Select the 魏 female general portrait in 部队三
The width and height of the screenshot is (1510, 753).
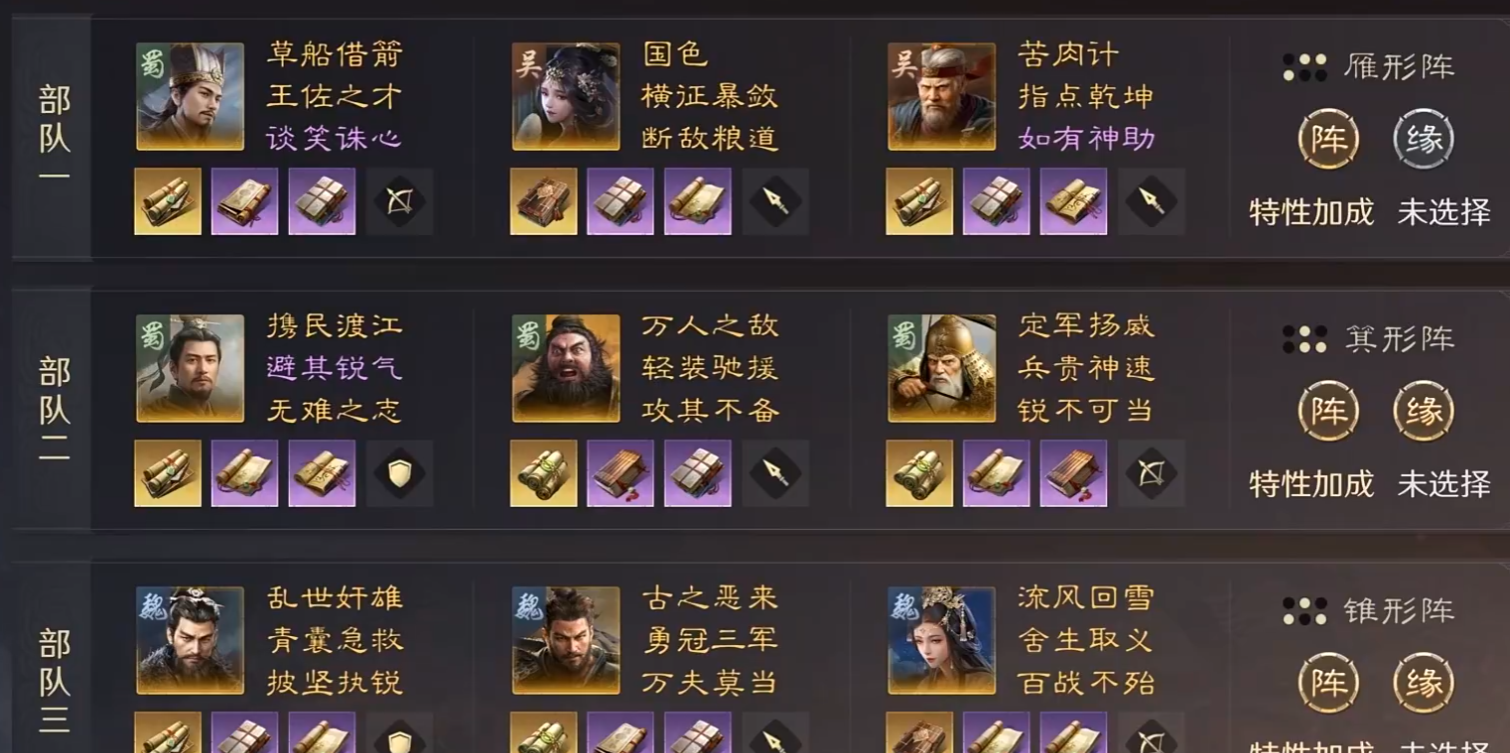click(942, 640)
